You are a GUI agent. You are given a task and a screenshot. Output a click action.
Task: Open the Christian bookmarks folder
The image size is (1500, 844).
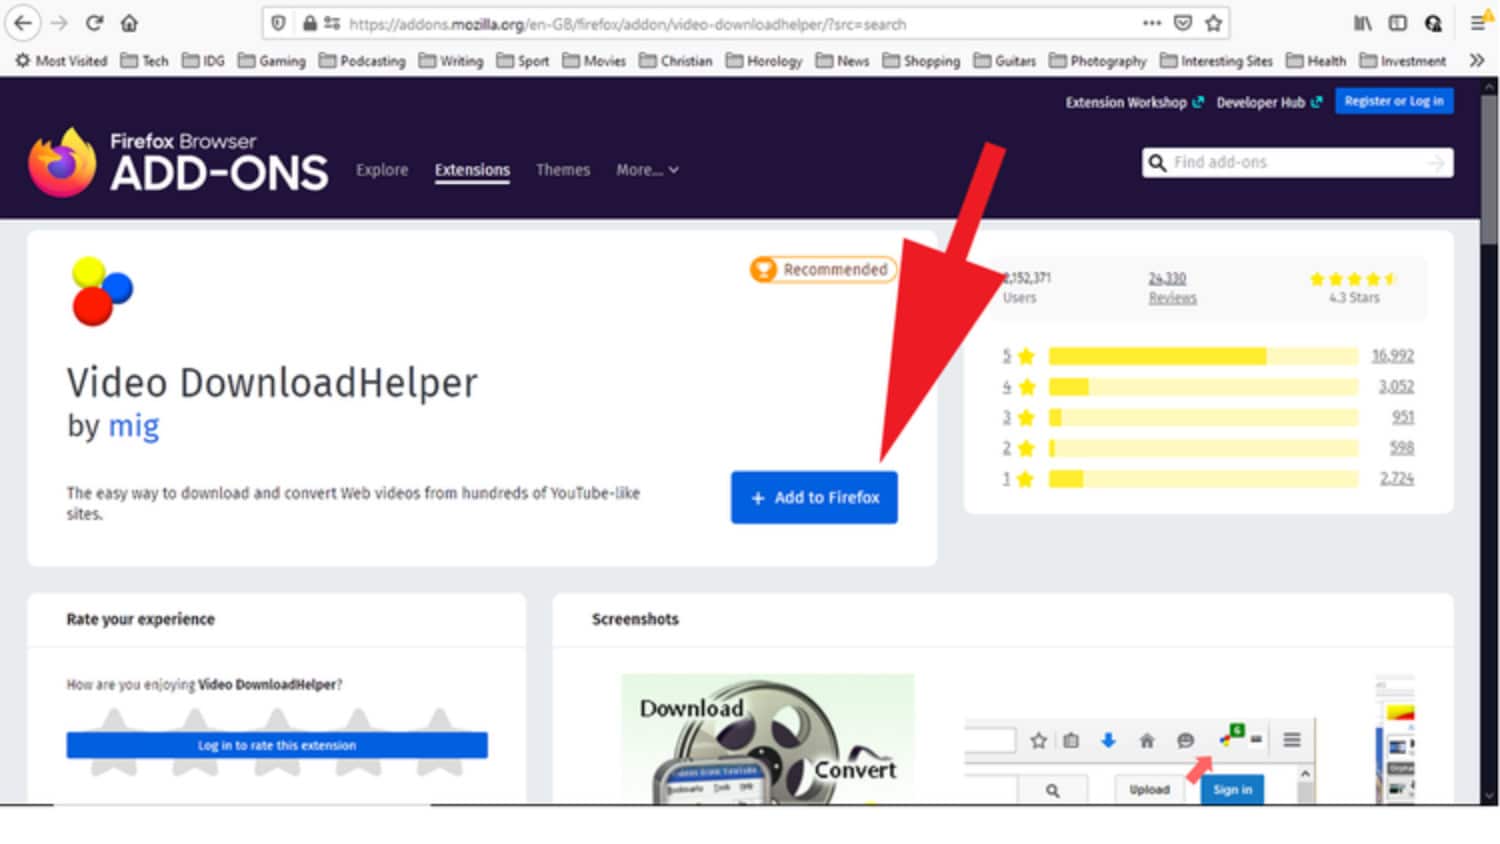[x=676, y=61]
